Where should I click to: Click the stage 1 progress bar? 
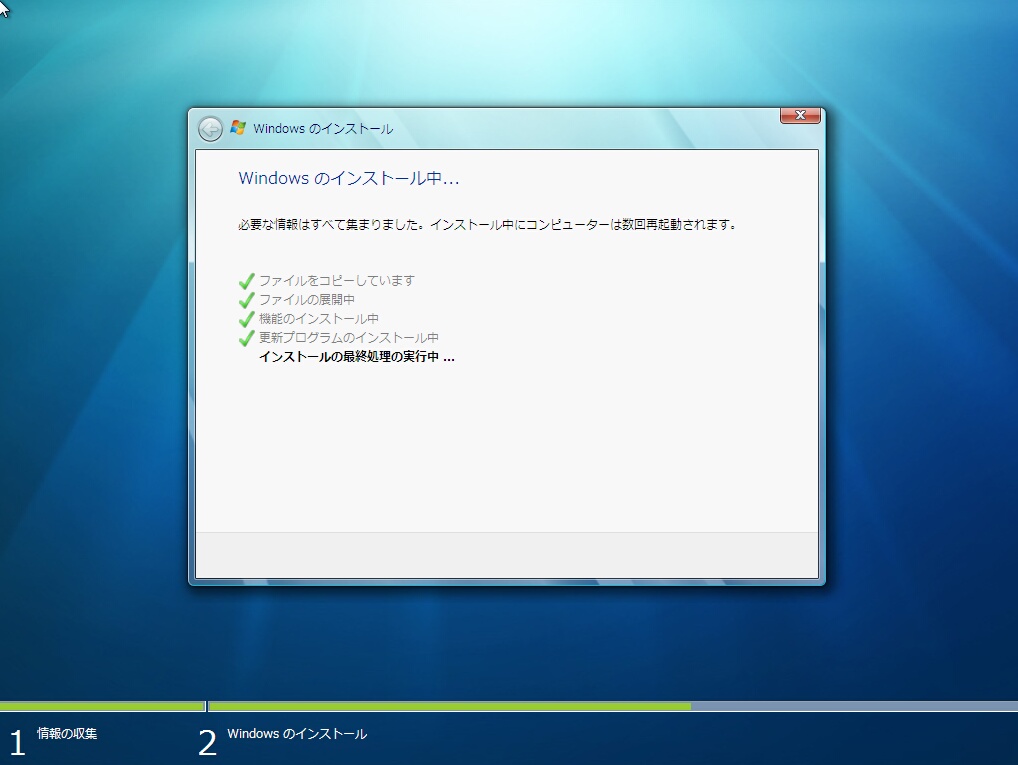tap(102, 706)
